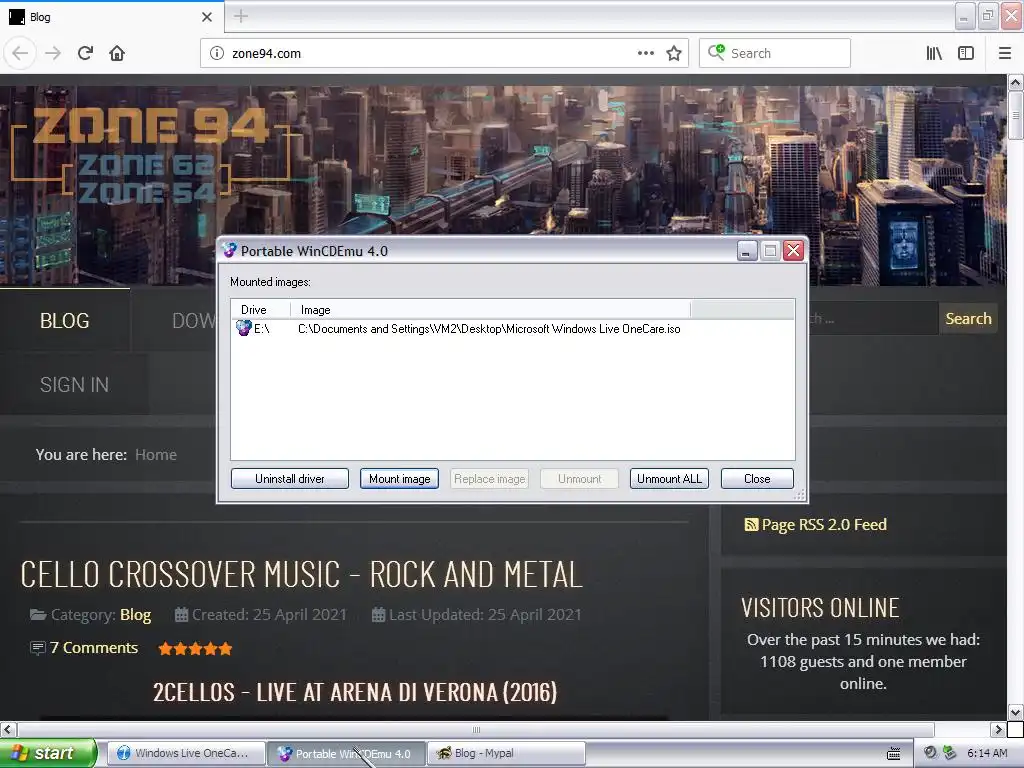This screenshot has width=1024, height=768.
Task: Open a new browser tab
Action: click(x=241, y=16)
